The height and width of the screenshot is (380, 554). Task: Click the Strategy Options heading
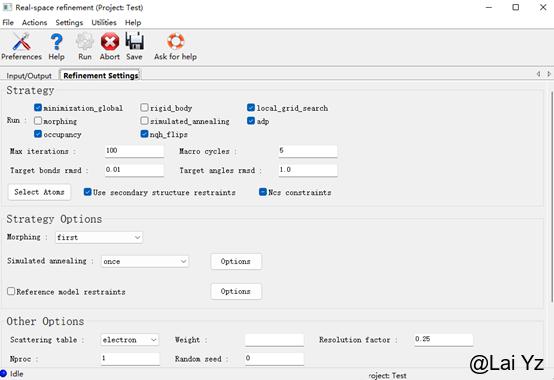click(54, 219)
